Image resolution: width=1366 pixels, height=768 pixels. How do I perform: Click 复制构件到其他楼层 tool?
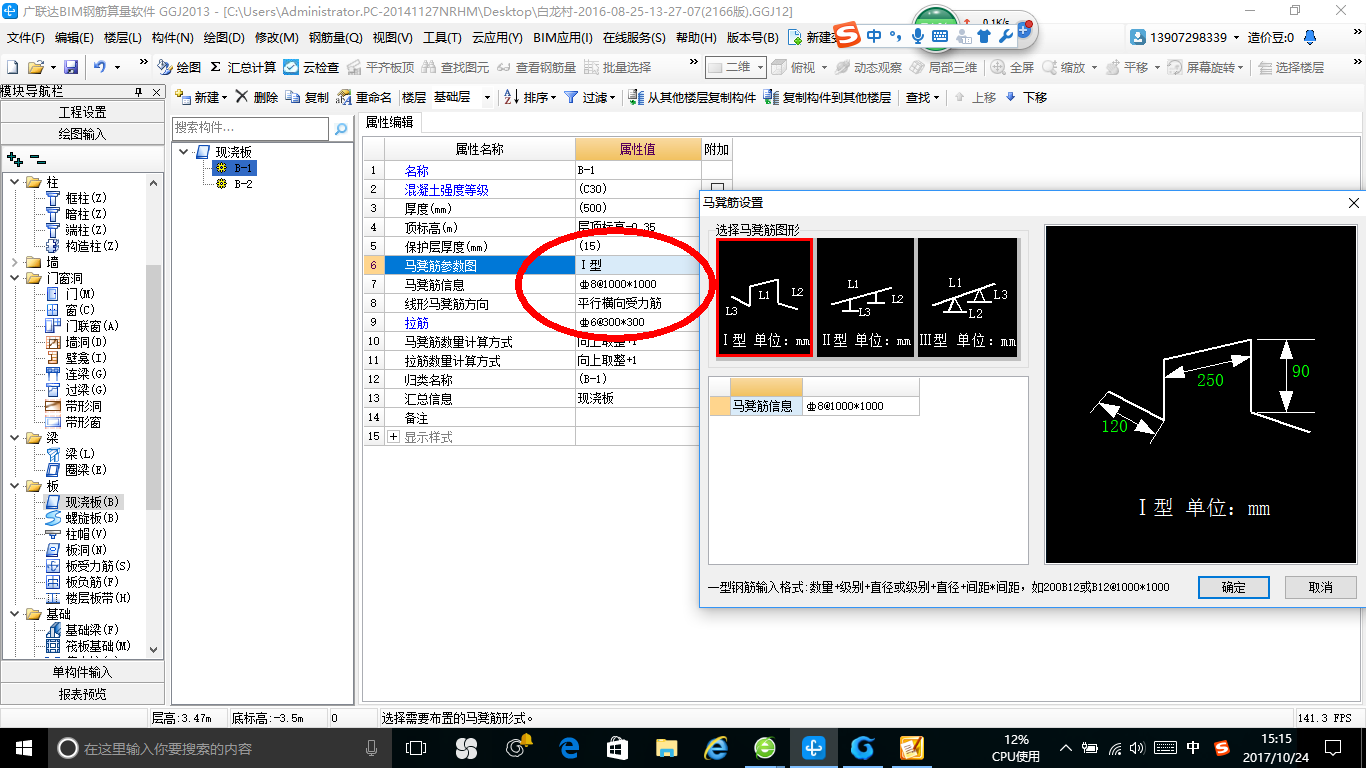(x=827, y=97)
